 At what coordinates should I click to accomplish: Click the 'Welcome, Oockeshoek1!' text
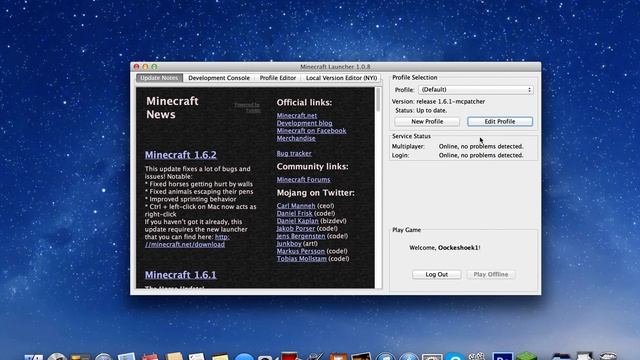[x=445, y=247]
